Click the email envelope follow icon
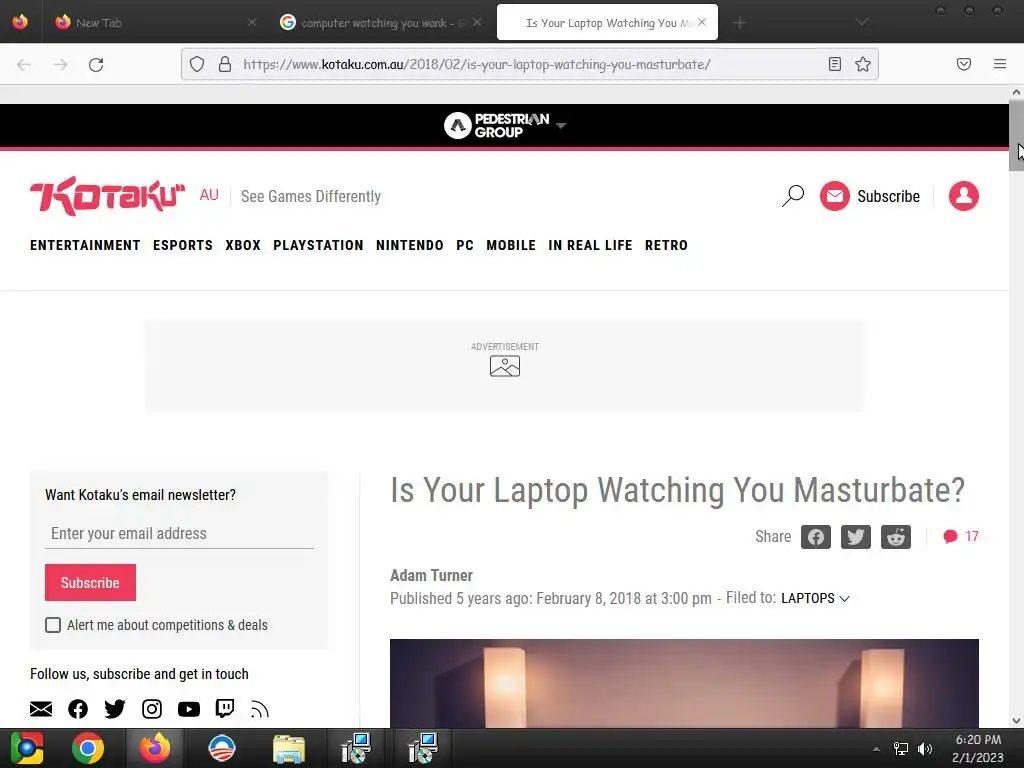Image resolution: width=1024 pixels, height=768 pixels. (x=41, y=709)
